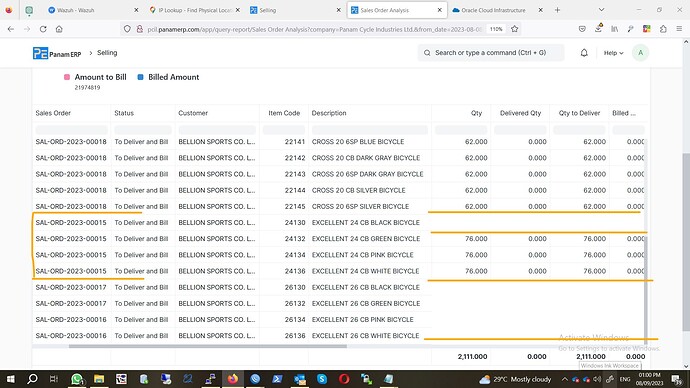The height and width of the screenshot is (388, 690).
Task: Click the Panam ERP logo
Action: click(57, 53)
